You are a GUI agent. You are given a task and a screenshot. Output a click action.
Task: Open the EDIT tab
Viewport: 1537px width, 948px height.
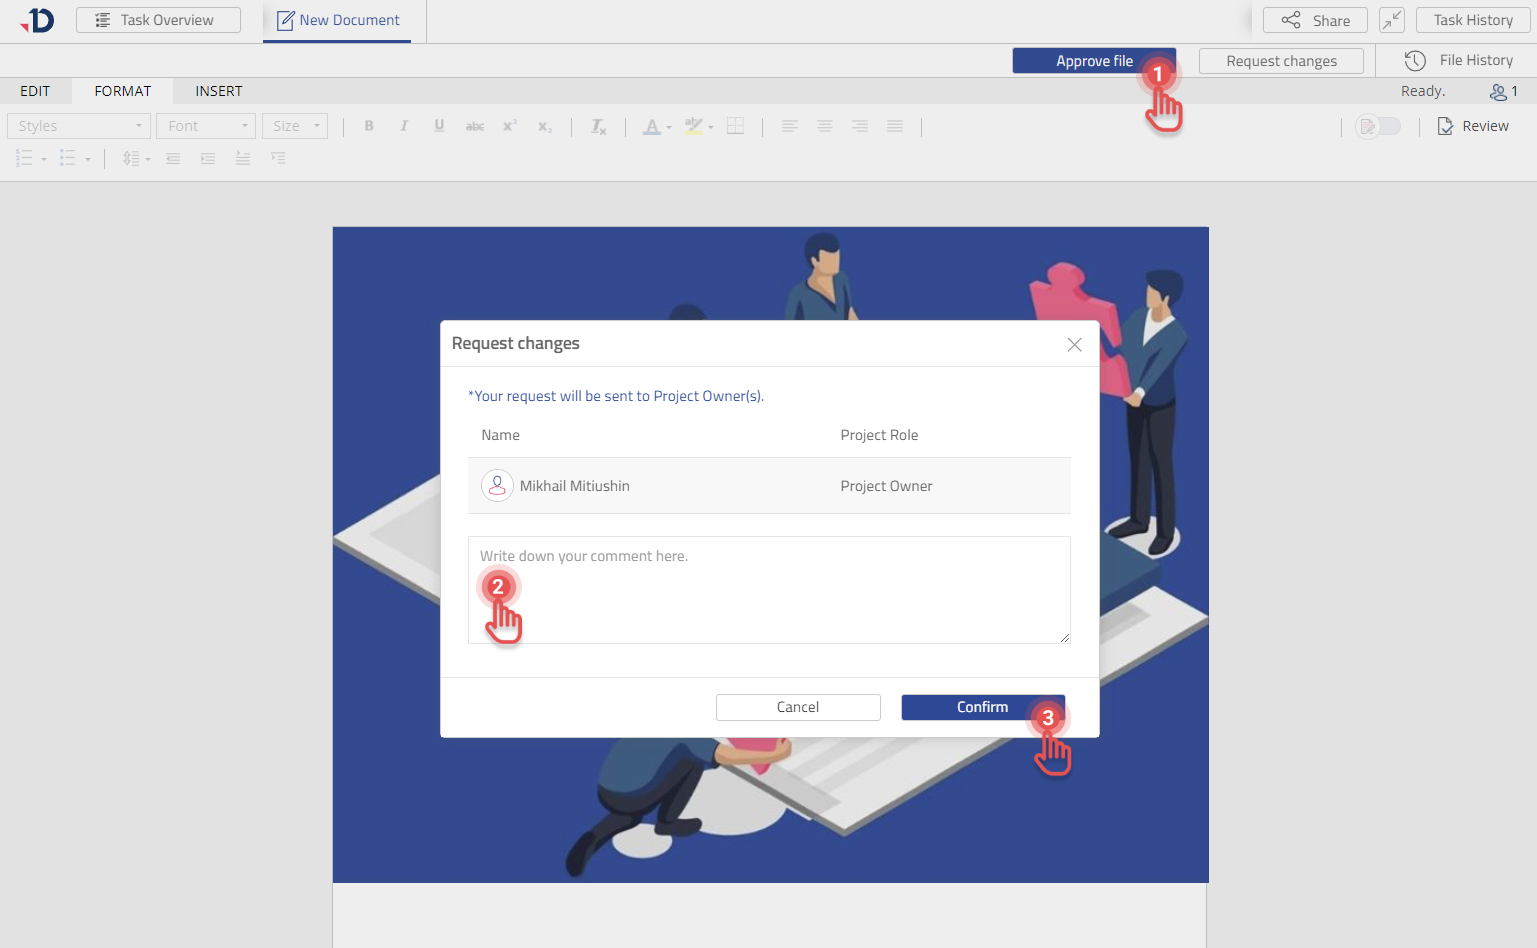click(35, 91)
